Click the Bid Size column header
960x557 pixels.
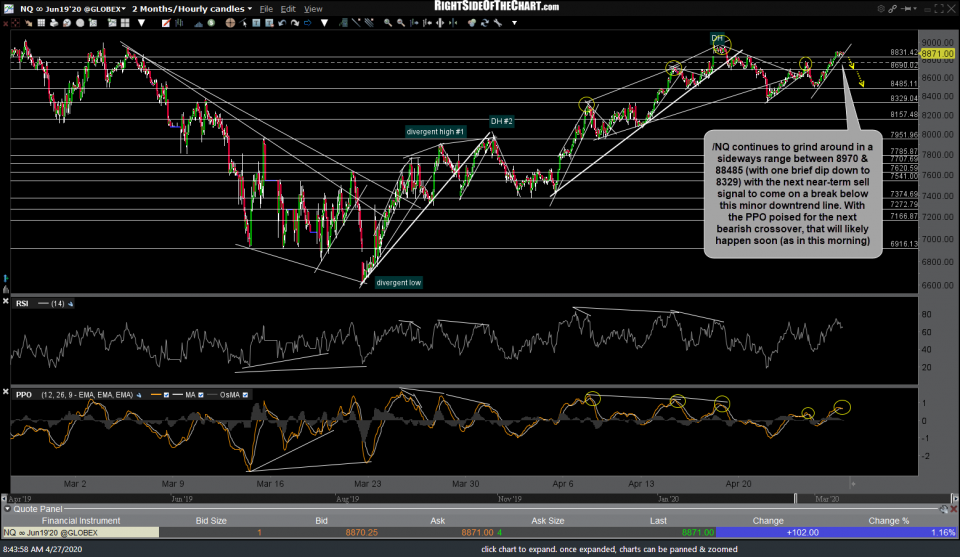click(x=211, y=520)
